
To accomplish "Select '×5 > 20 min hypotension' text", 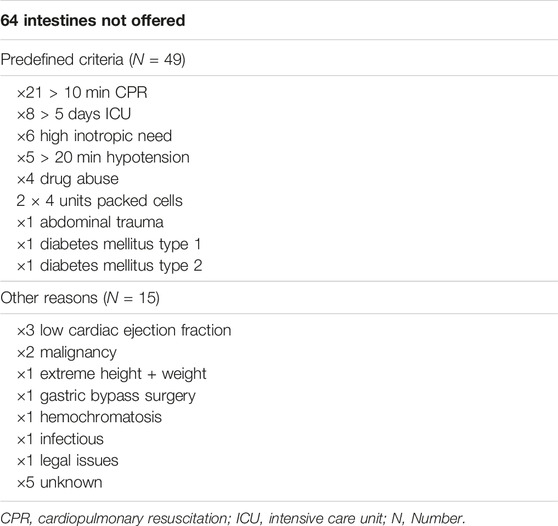I will point(103,158).
